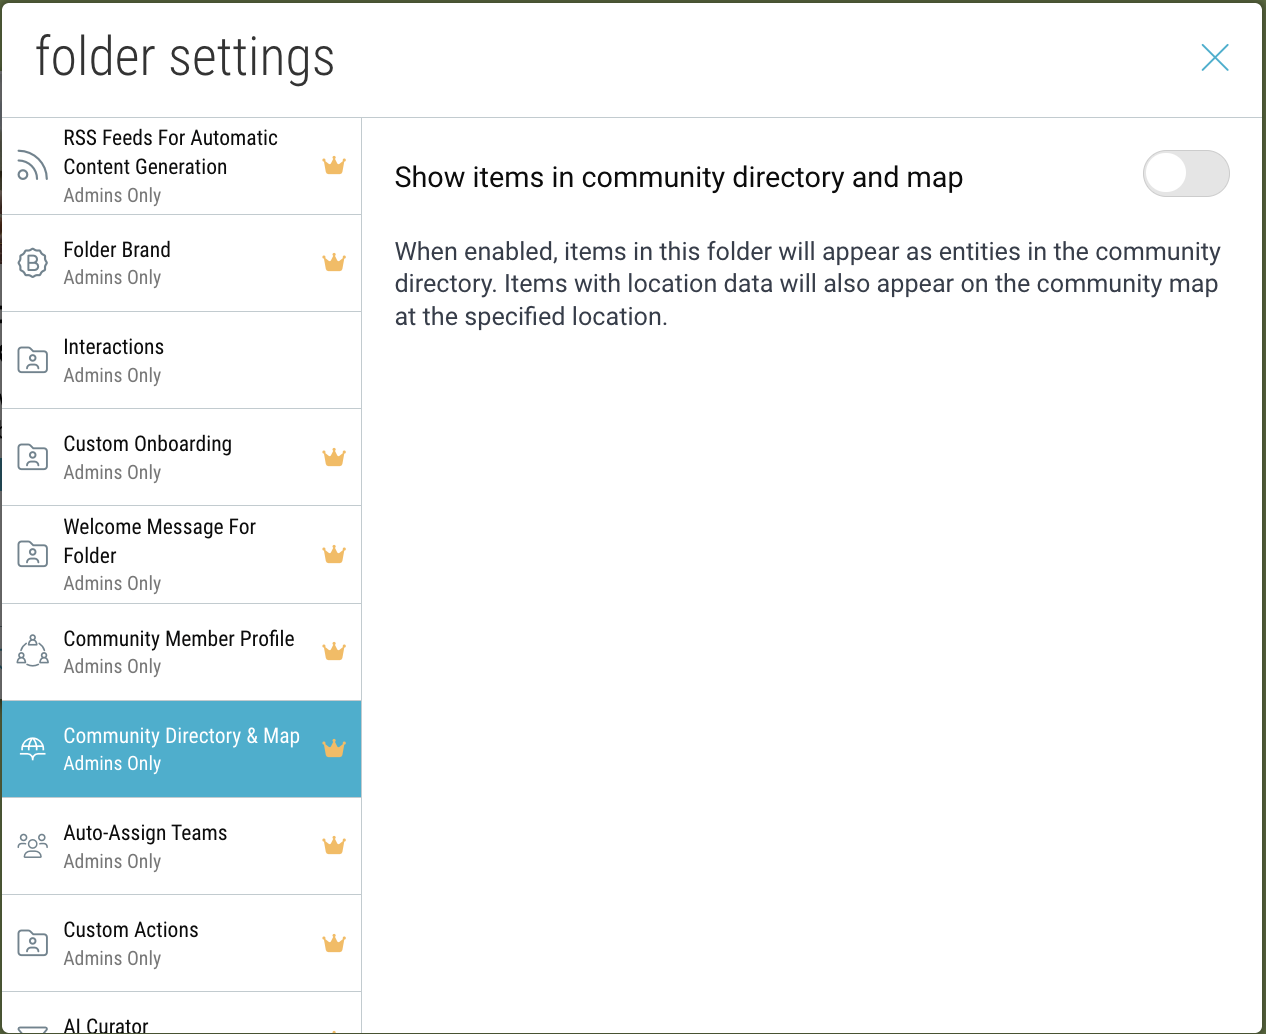
Task: Click the crown icon beside RSS Feeds
Action: pyautogui.click(x=334, y=166)
